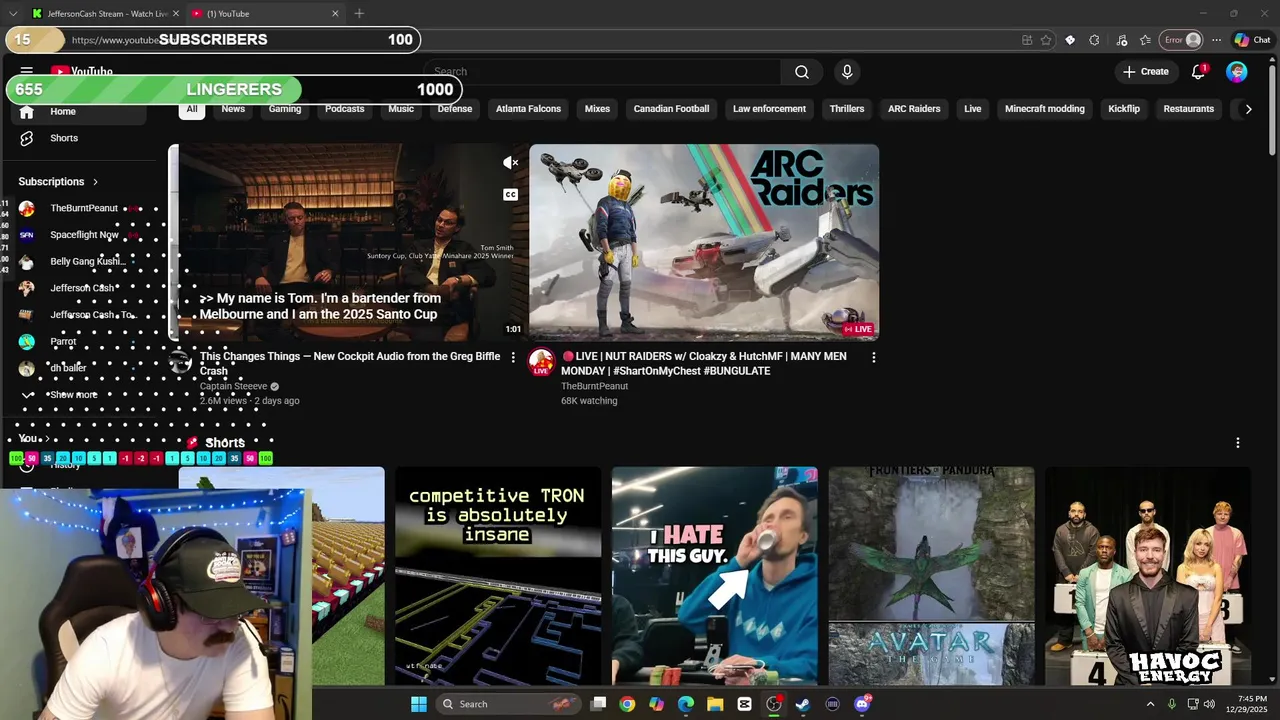Image resolution: width=1280 pixels, height=720 pixels.
Task: Click the diamond extension icon in toolbar
Action: pos(1070,40)
